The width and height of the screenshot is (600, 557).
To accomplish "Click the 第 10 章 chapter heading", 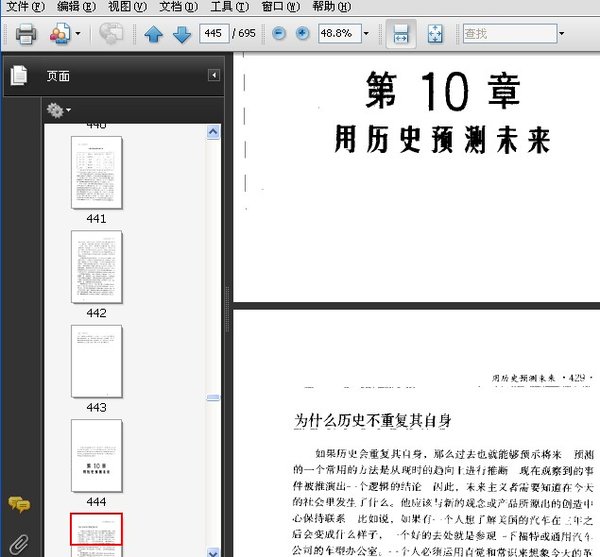I will click(443, 91).
